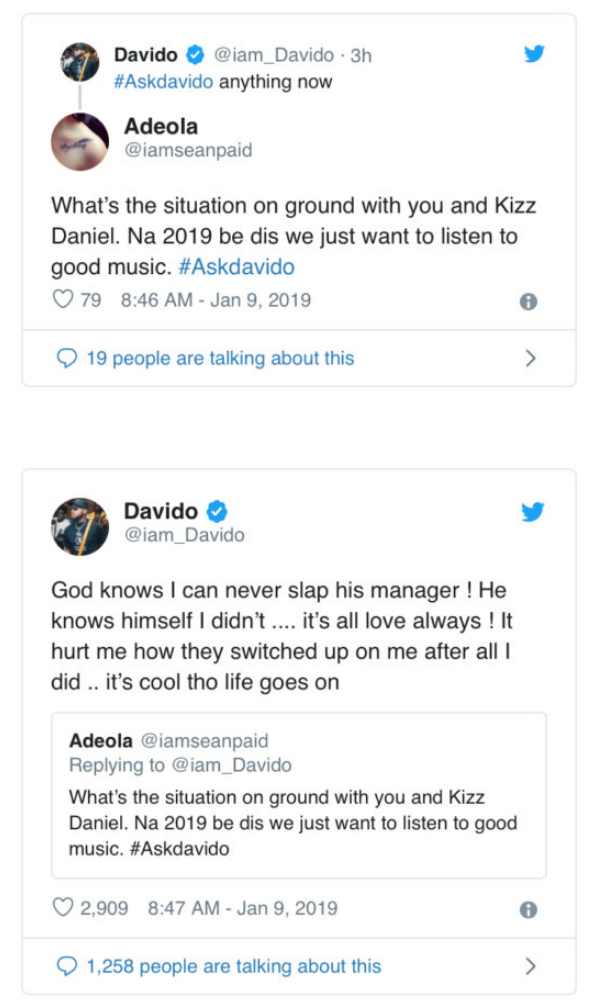This screenshot has width=598, height=1008.
Task: Open "1,258 people are talking about this"
Action: pyautogui.click(x=234, y=966)
